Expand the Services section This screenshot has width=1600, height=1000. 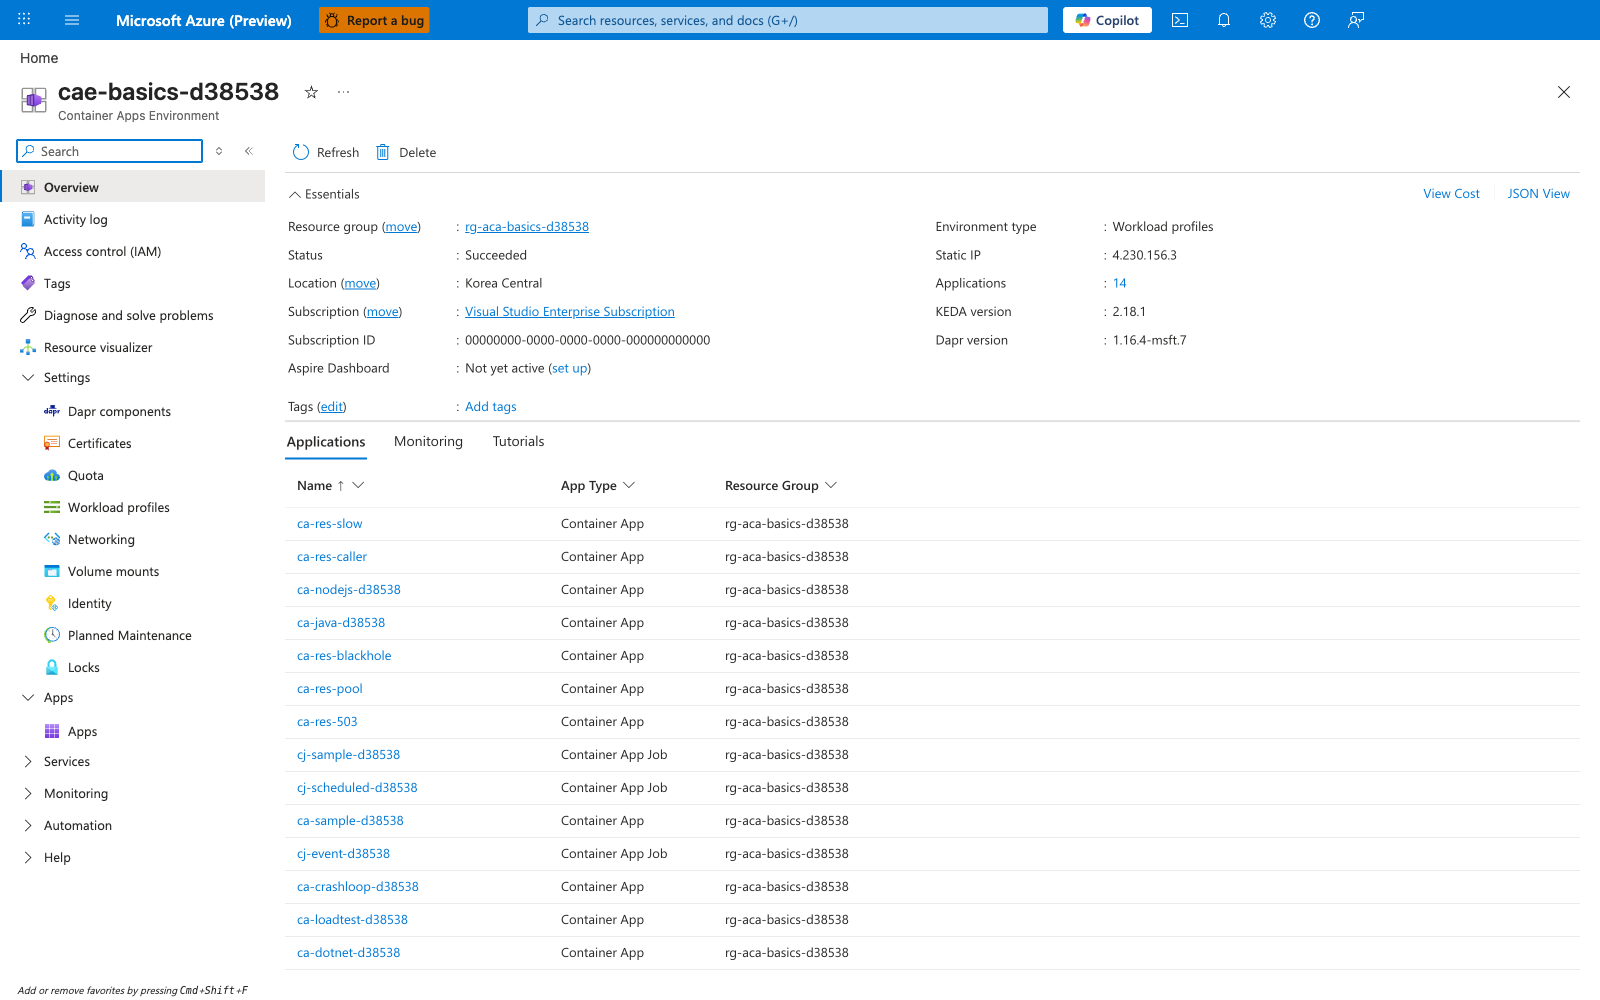pos(28,761)
